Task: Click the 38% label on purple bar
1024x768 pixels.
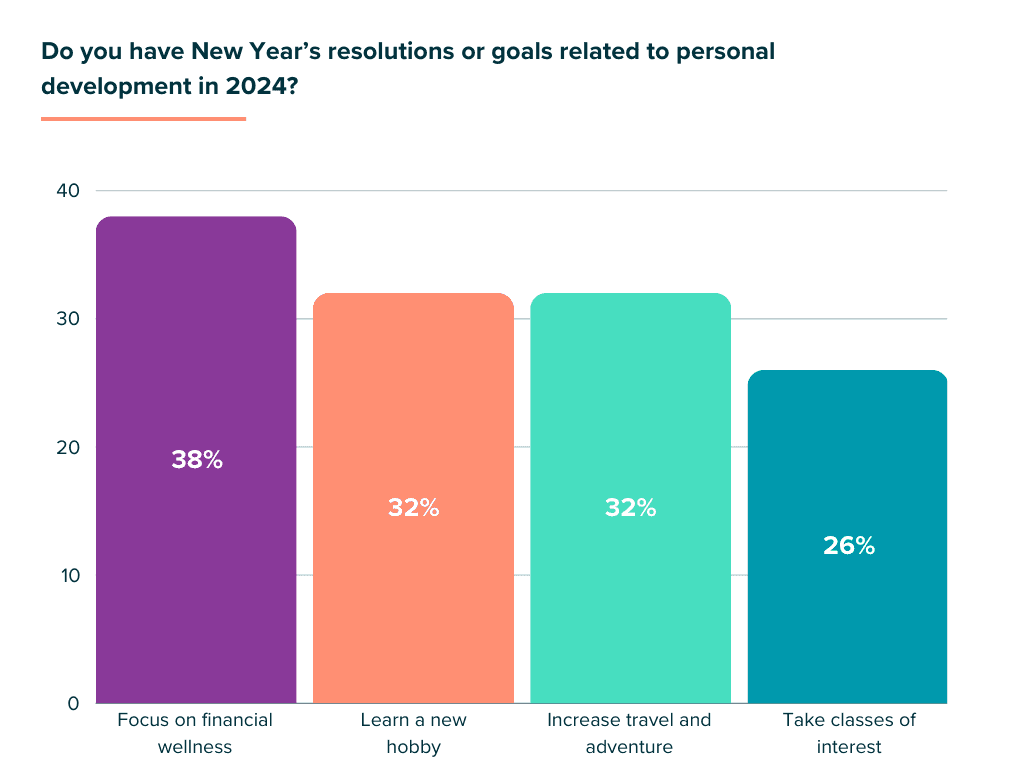Action: (x=196, y=461)
